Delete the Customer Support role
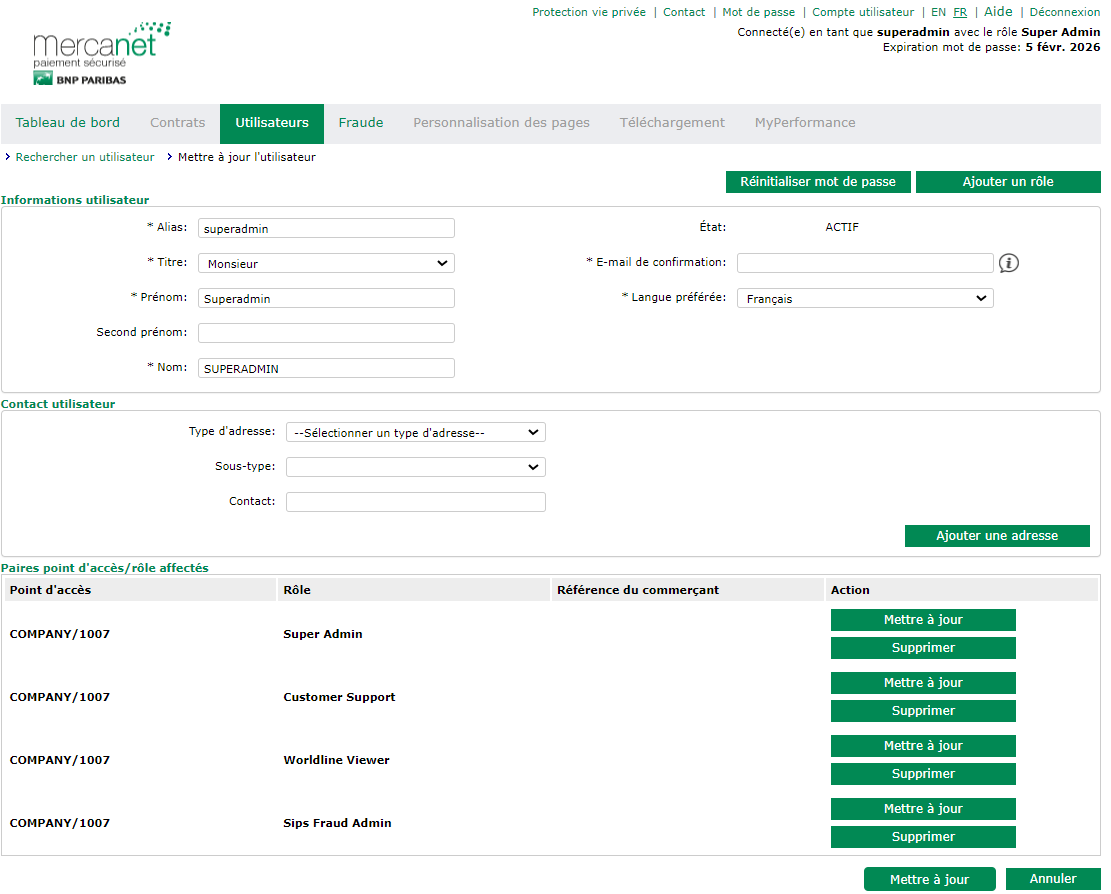 pyautogui.click(x=923, y=711)
